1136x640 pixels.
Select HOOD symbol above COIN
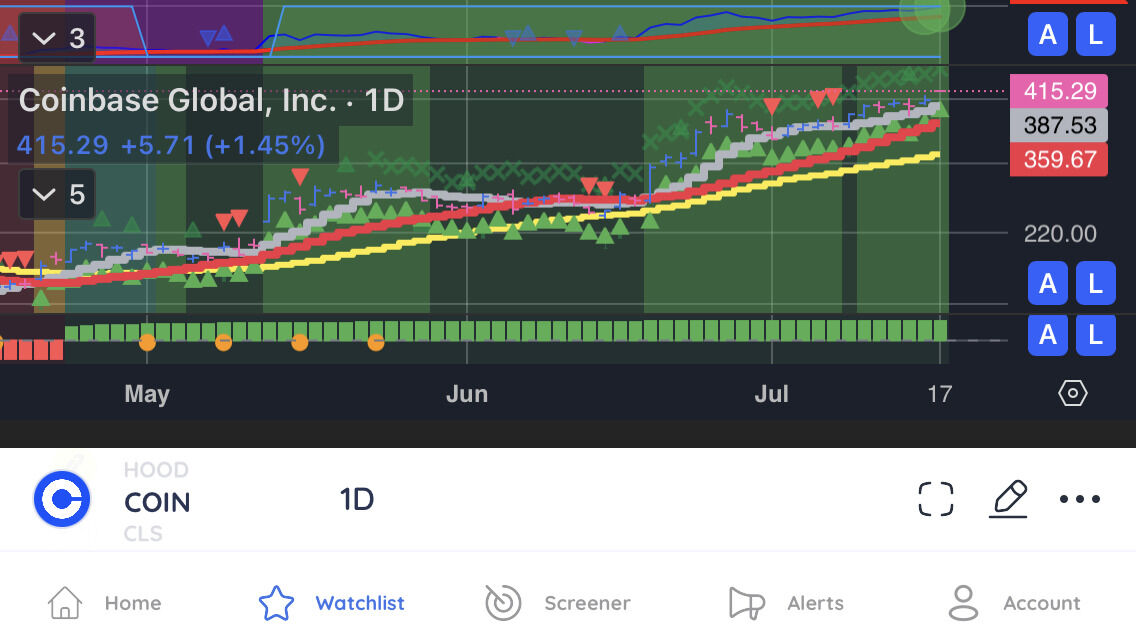[x=156, y=470]
